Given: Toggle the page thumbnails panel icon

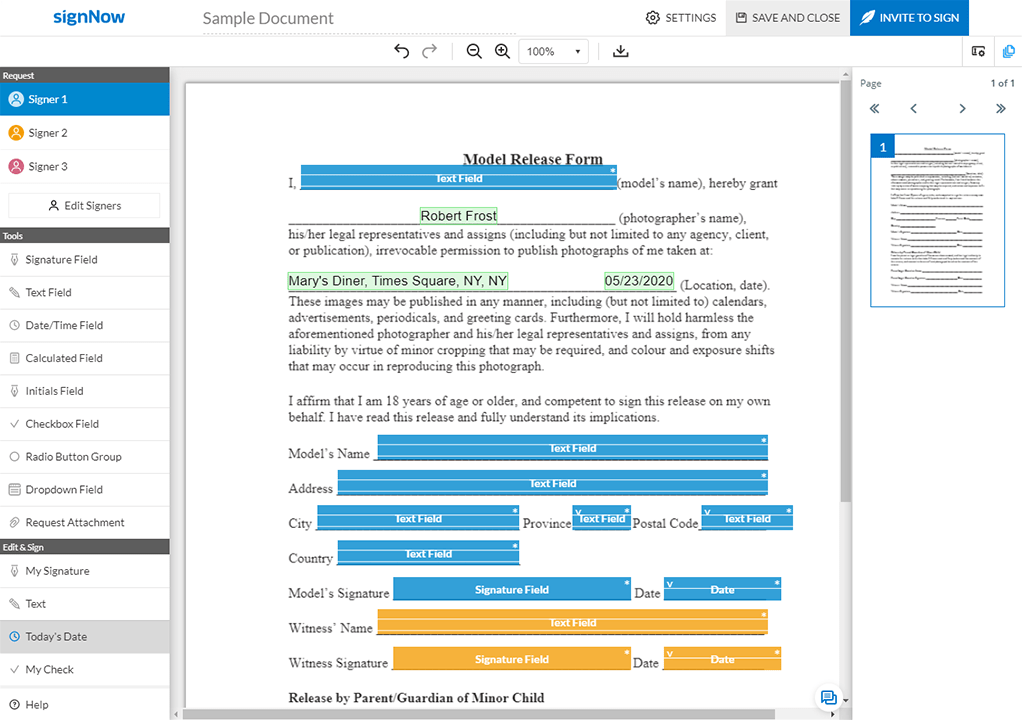Looking at the screenshot, I should (1008, 51).
